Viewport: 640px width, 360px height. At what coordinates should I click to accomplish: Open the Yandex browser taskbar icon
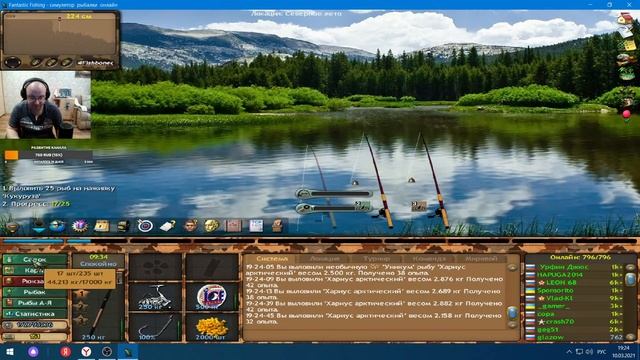86,351
